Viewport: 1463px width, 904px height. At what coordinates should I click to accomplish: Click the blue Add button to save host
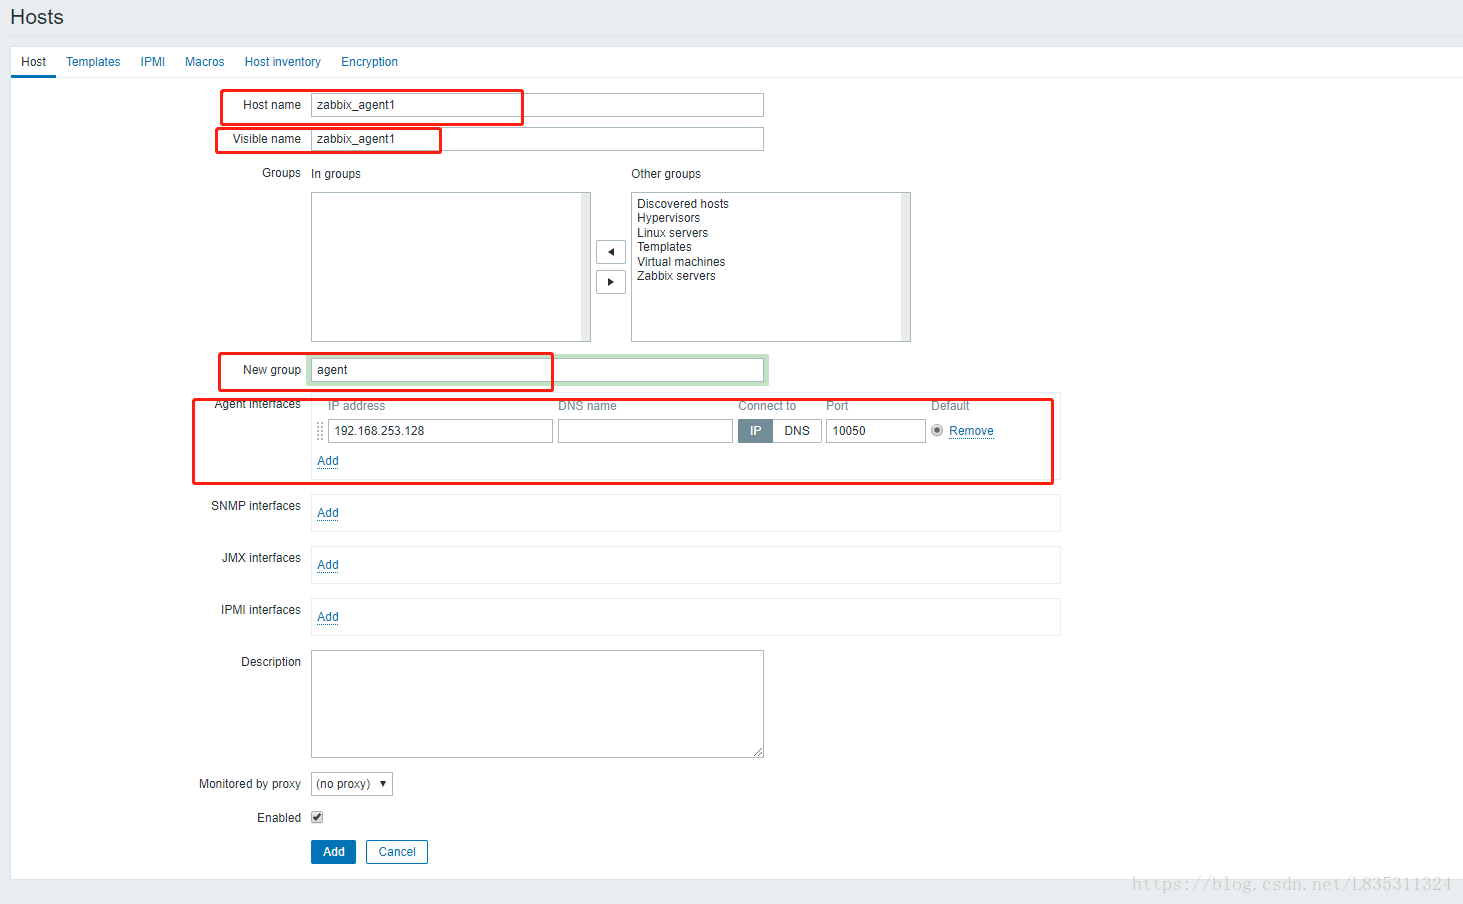333,852
